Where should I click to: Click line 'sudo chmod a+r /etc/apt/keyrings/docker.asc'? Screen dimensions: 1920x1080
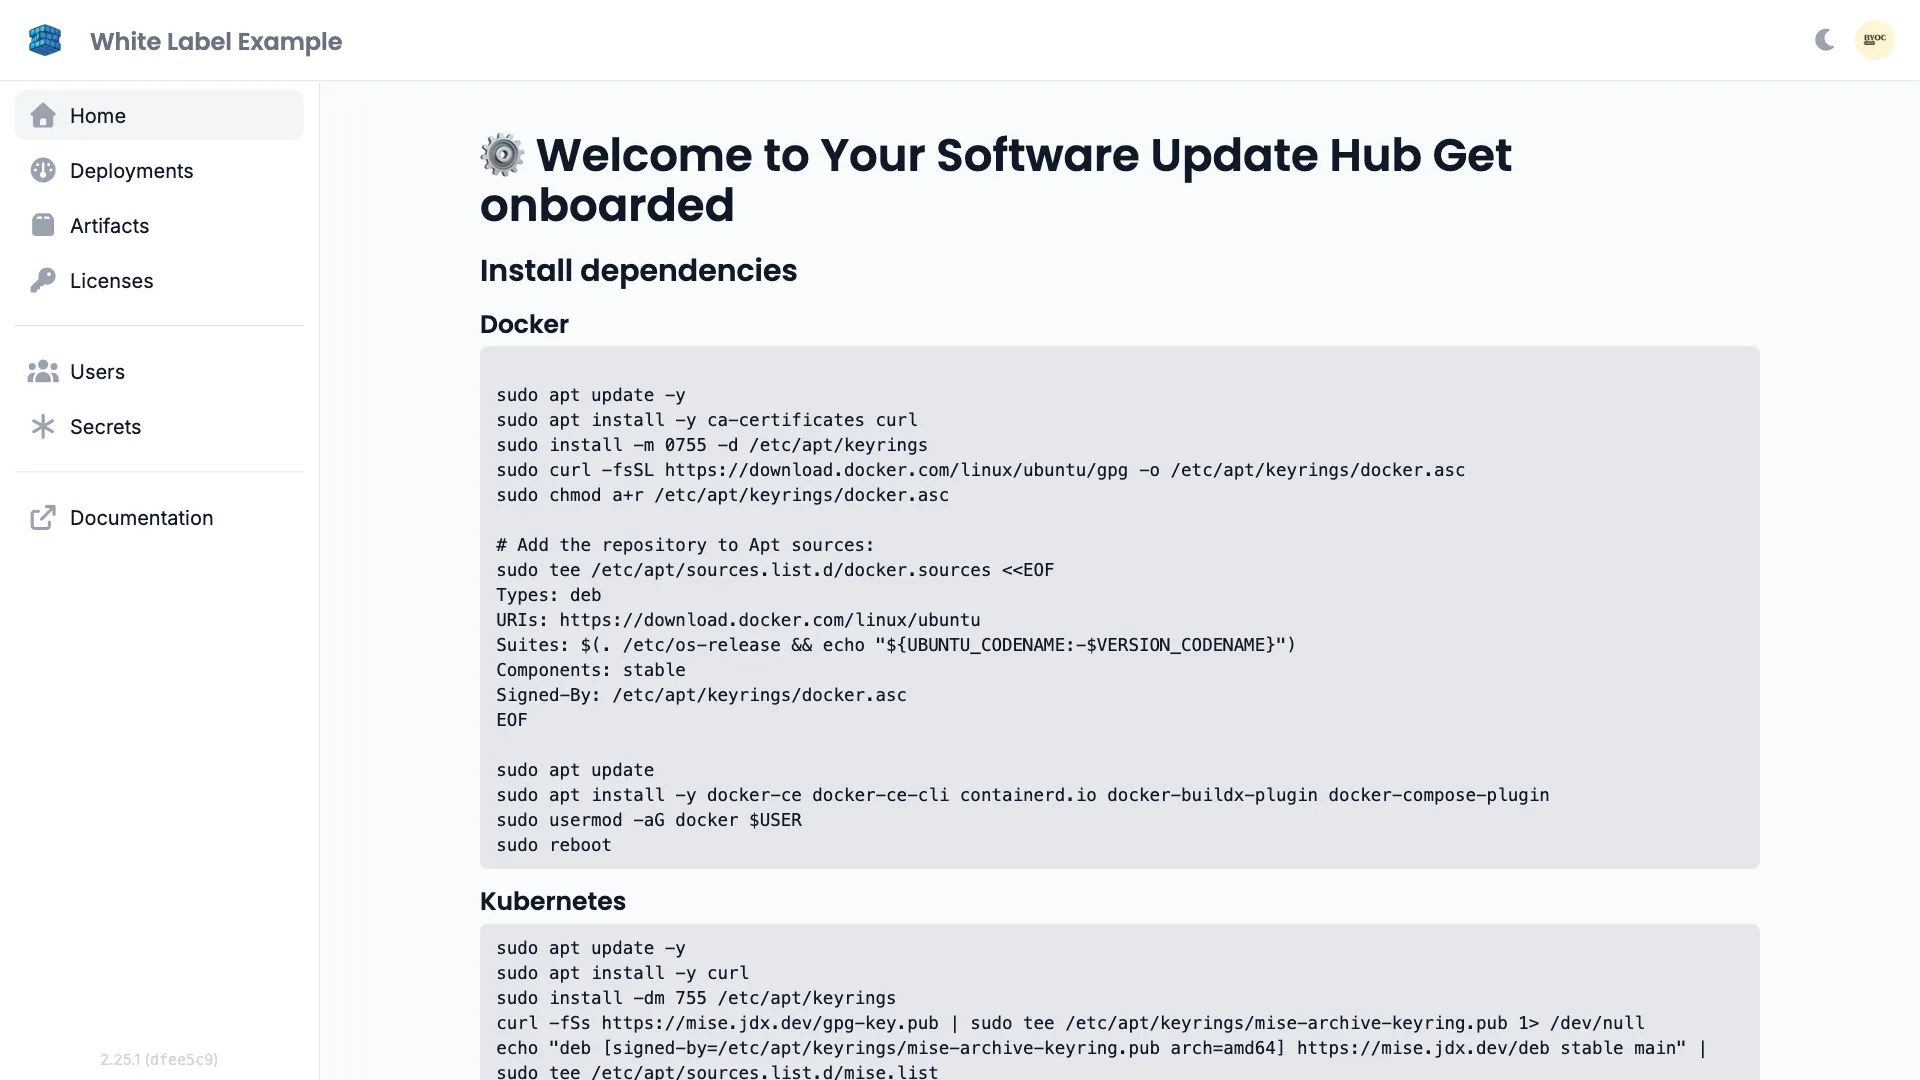click(722, 495)
